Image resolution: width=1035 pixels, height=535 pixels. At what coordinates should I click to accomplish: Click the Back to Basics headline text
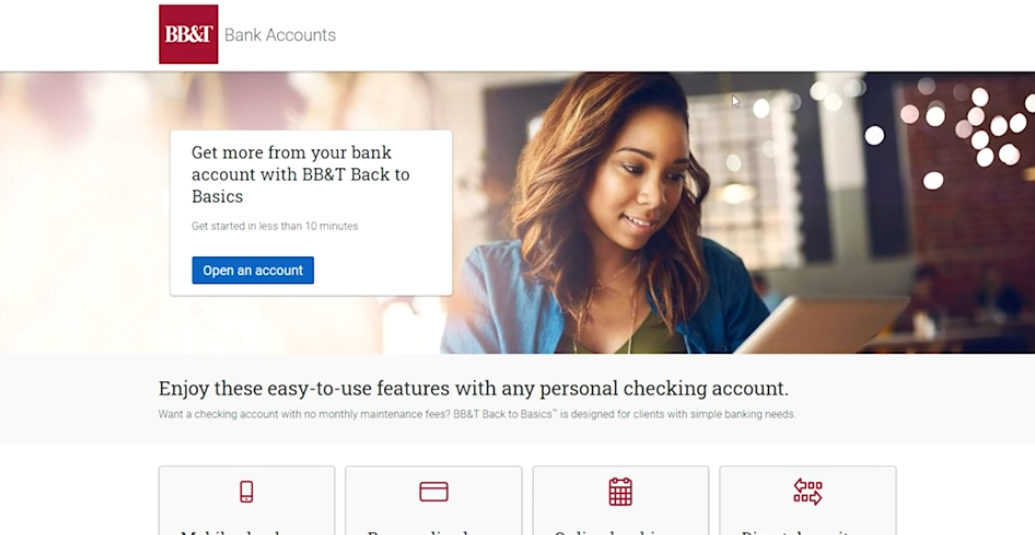(x=300, y=174)
